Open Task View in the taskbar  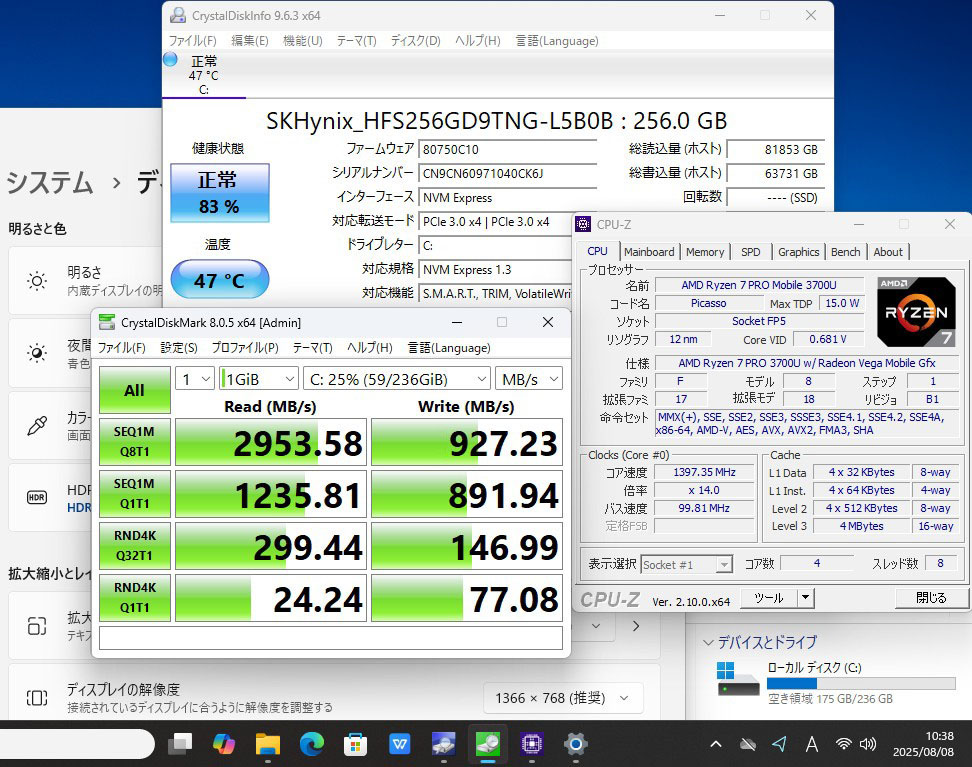coord(180,743)
